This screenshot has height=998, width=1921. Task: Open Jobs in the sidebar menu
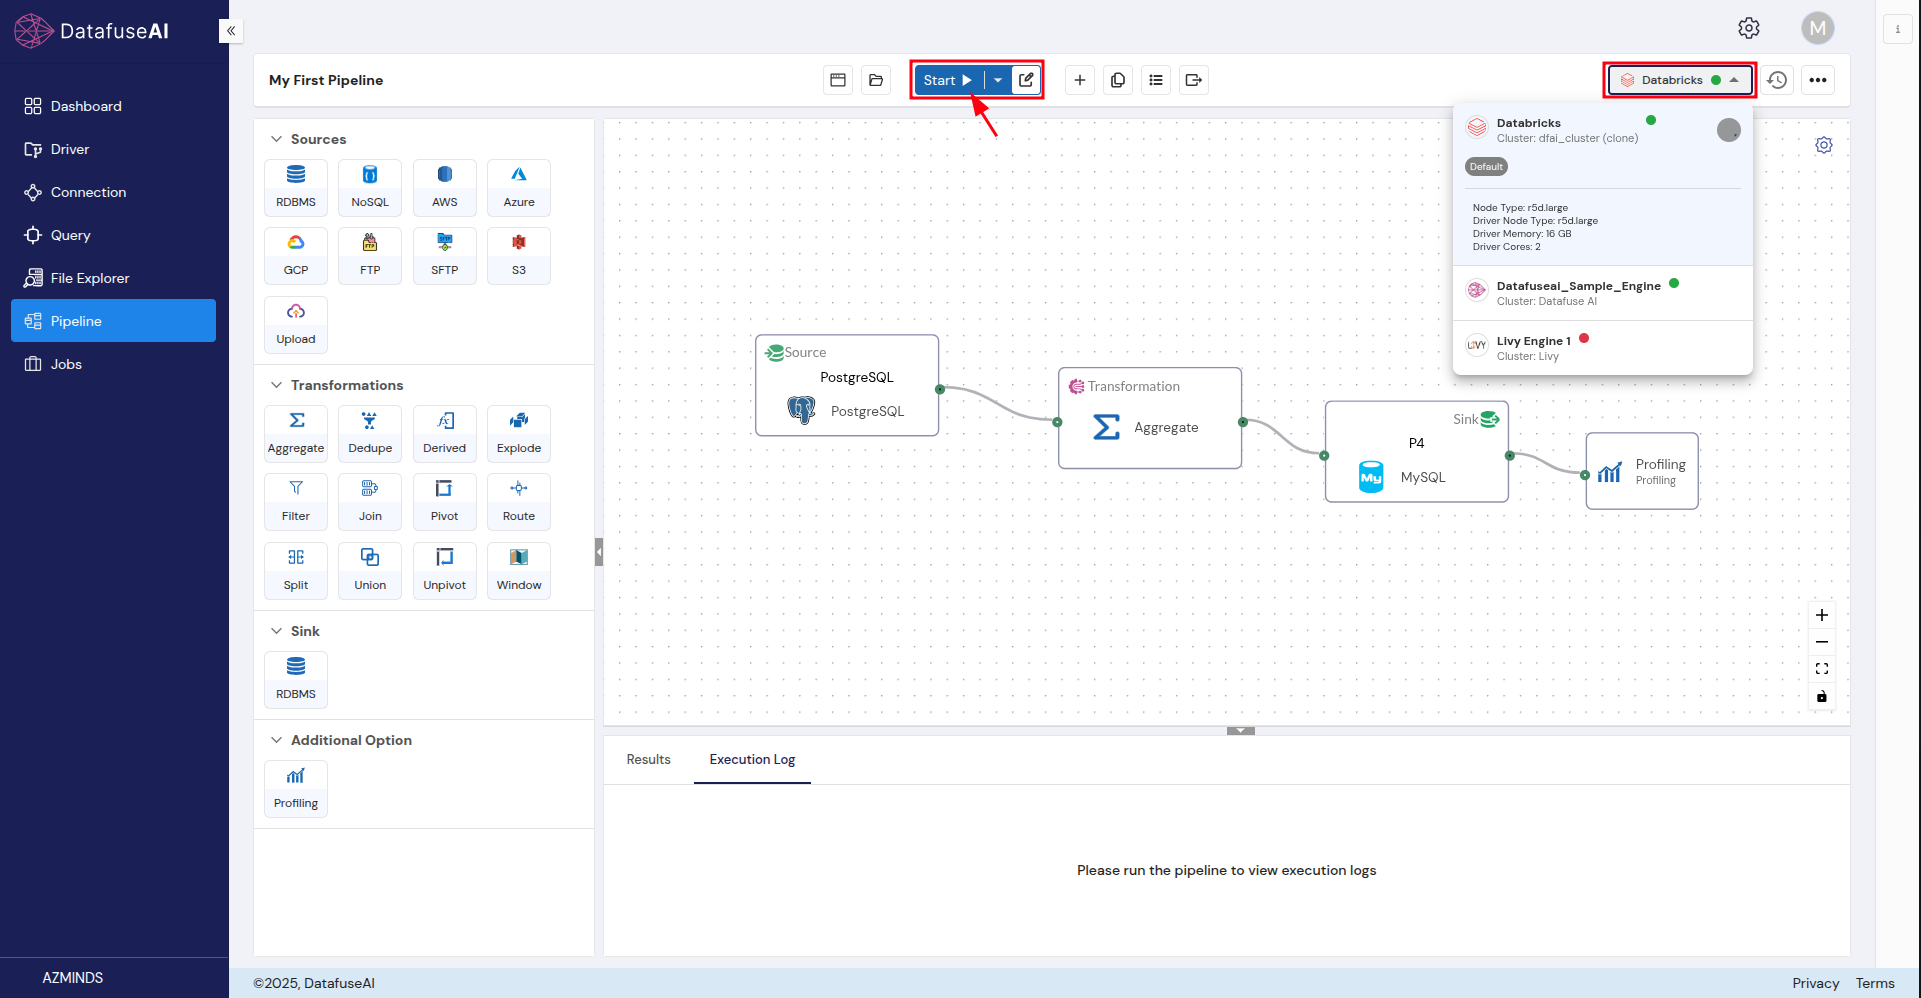point(66,364)
